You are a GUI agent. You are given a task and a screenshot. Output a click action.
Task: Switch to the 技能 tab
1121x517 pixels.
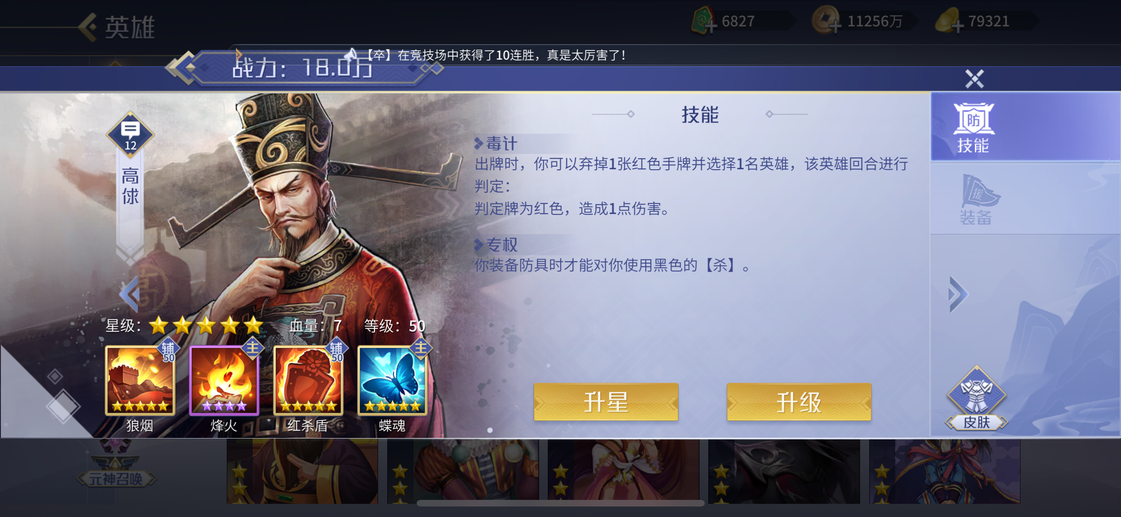coord(973,127)
